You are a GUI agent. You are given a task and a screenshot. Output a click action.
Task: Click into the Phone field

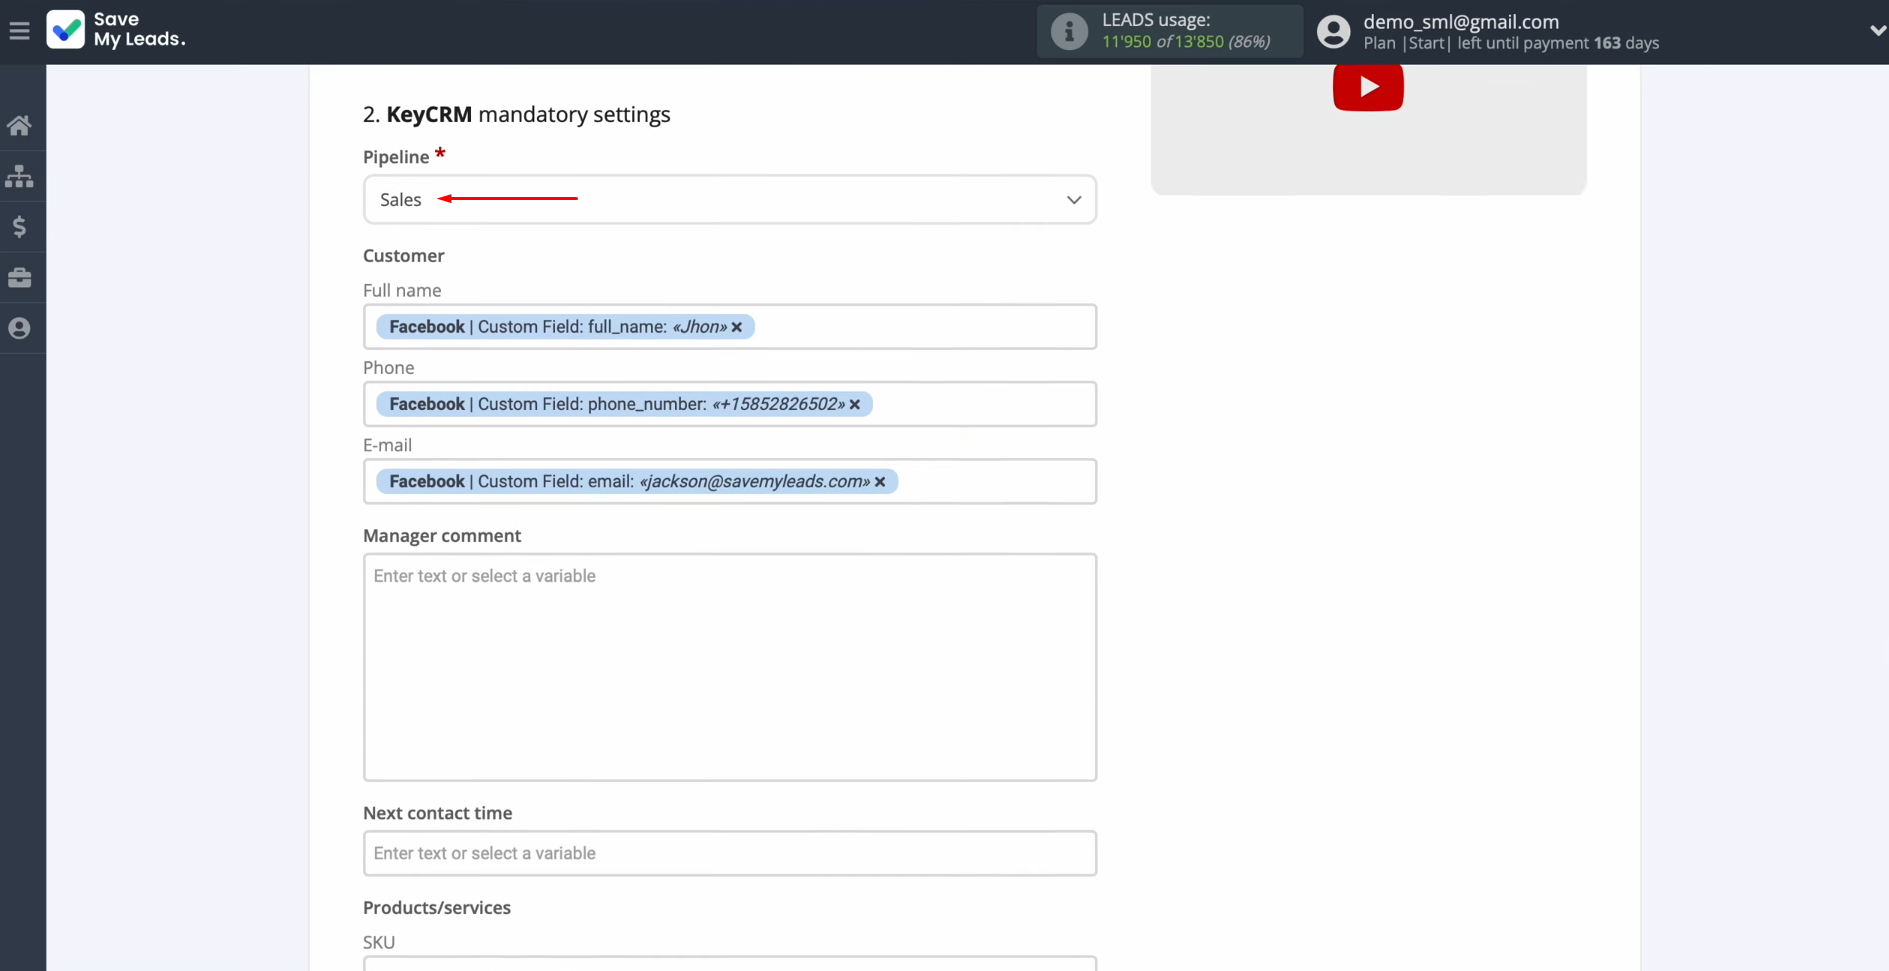[730, 404]
